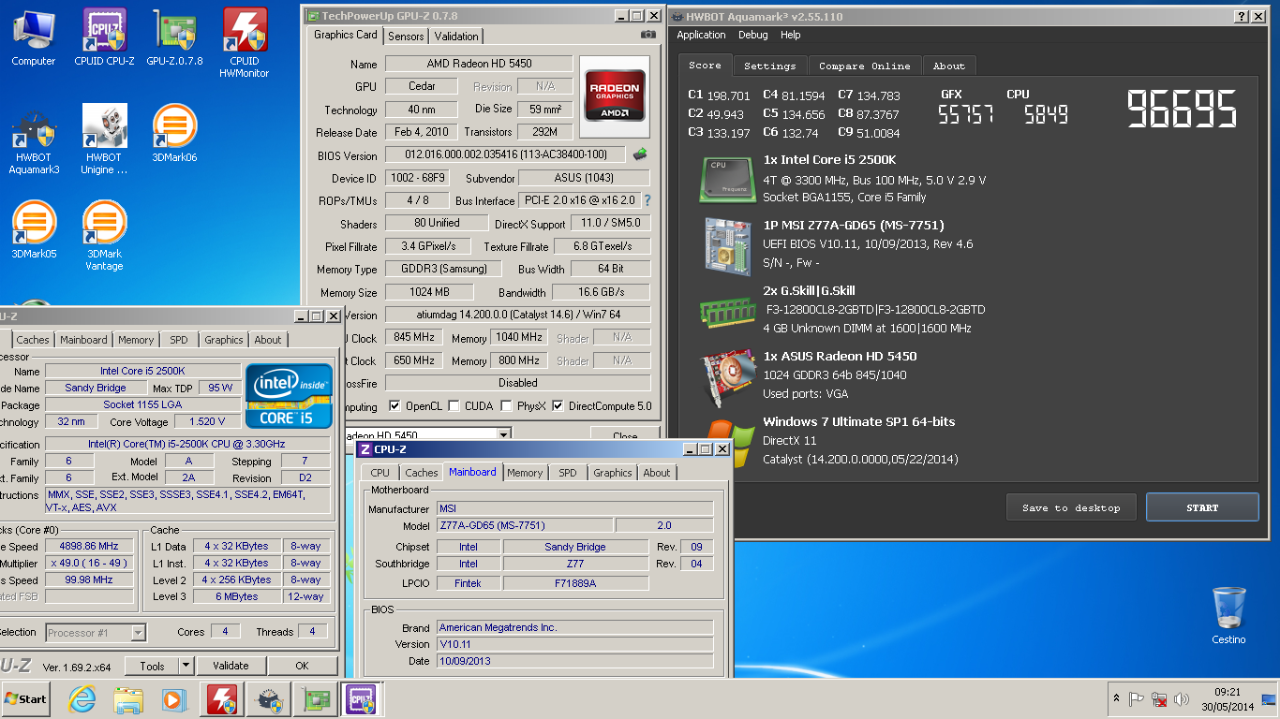Click the GPU-Z screenshot camera icon

(x=648, y=34)
